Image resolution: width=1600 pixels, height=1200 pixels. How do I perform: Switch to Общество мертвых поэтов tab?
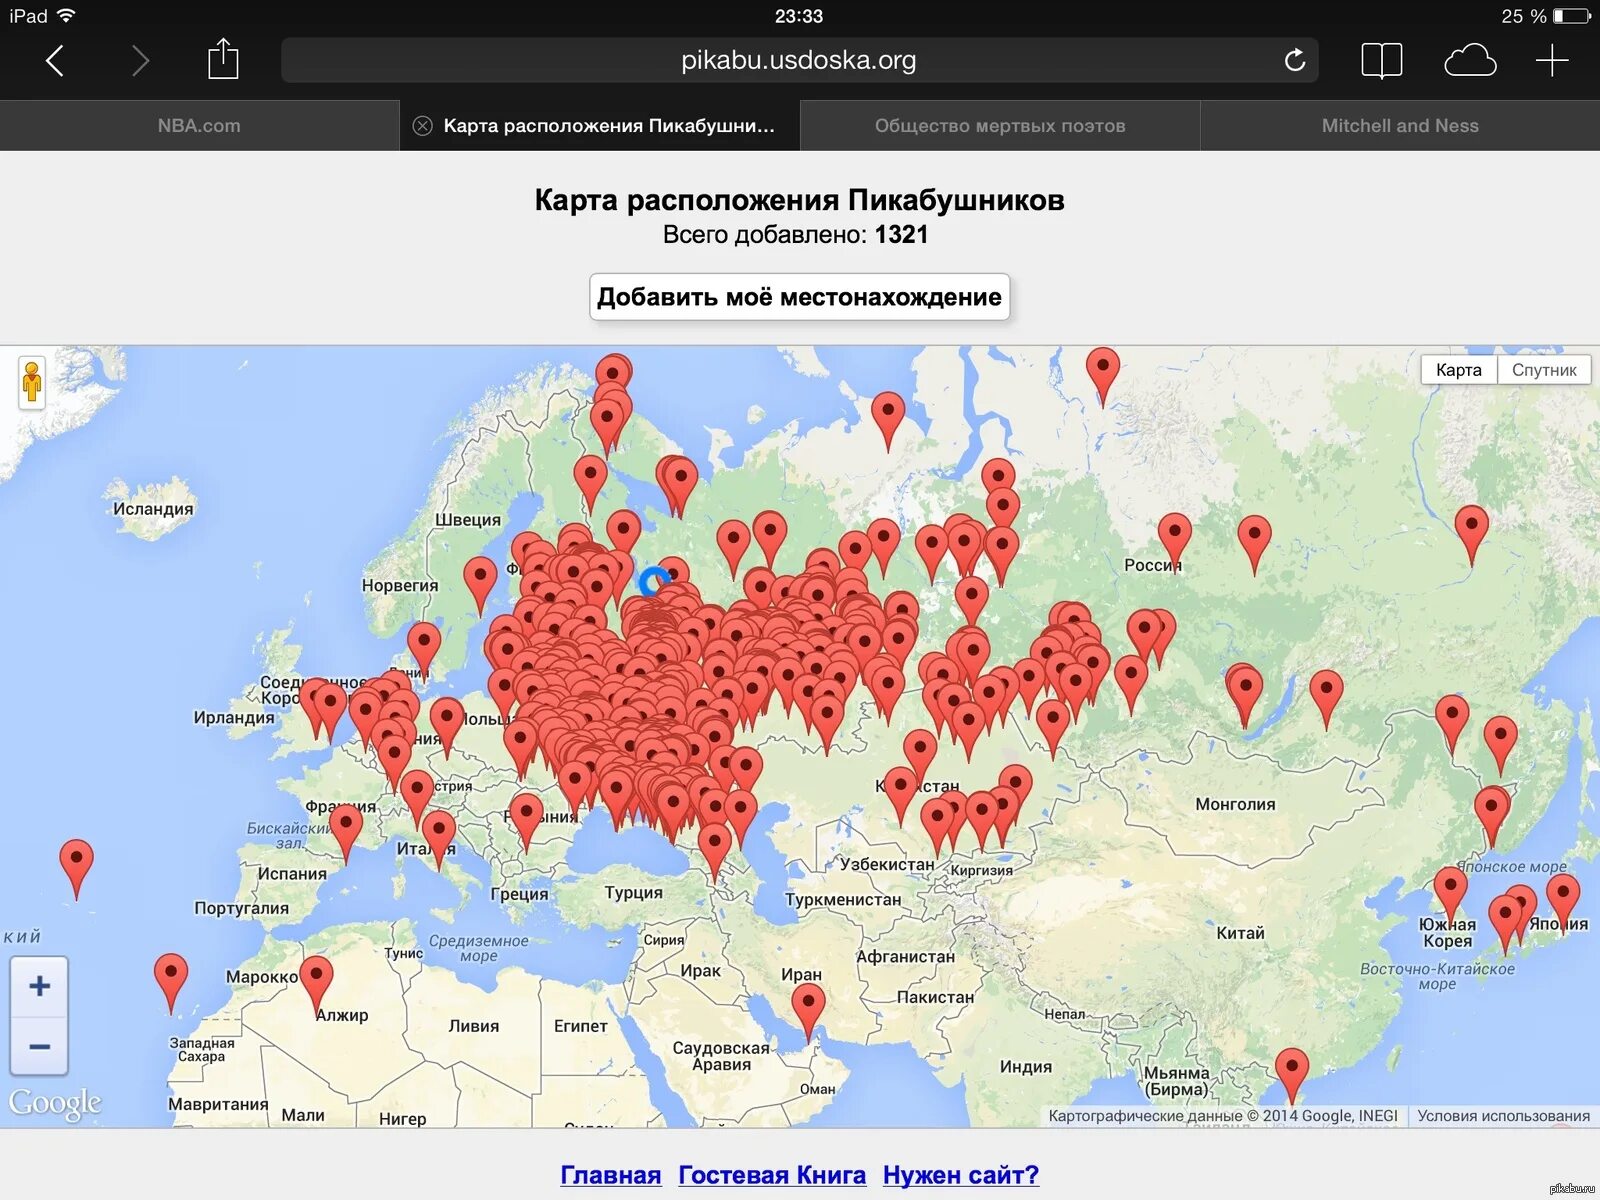pyautogui.click(x=1000, y=126)
